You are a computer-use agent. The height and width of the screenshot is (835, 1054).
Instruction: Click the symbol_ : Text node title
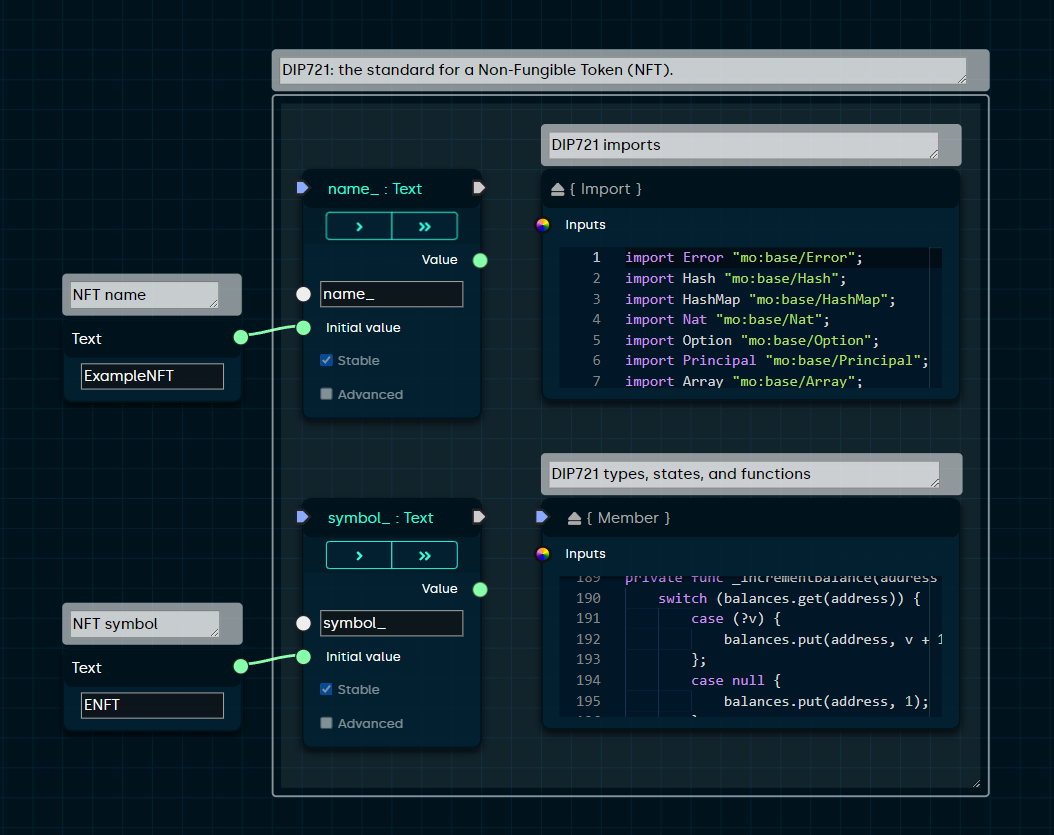(x=380, y=518)
